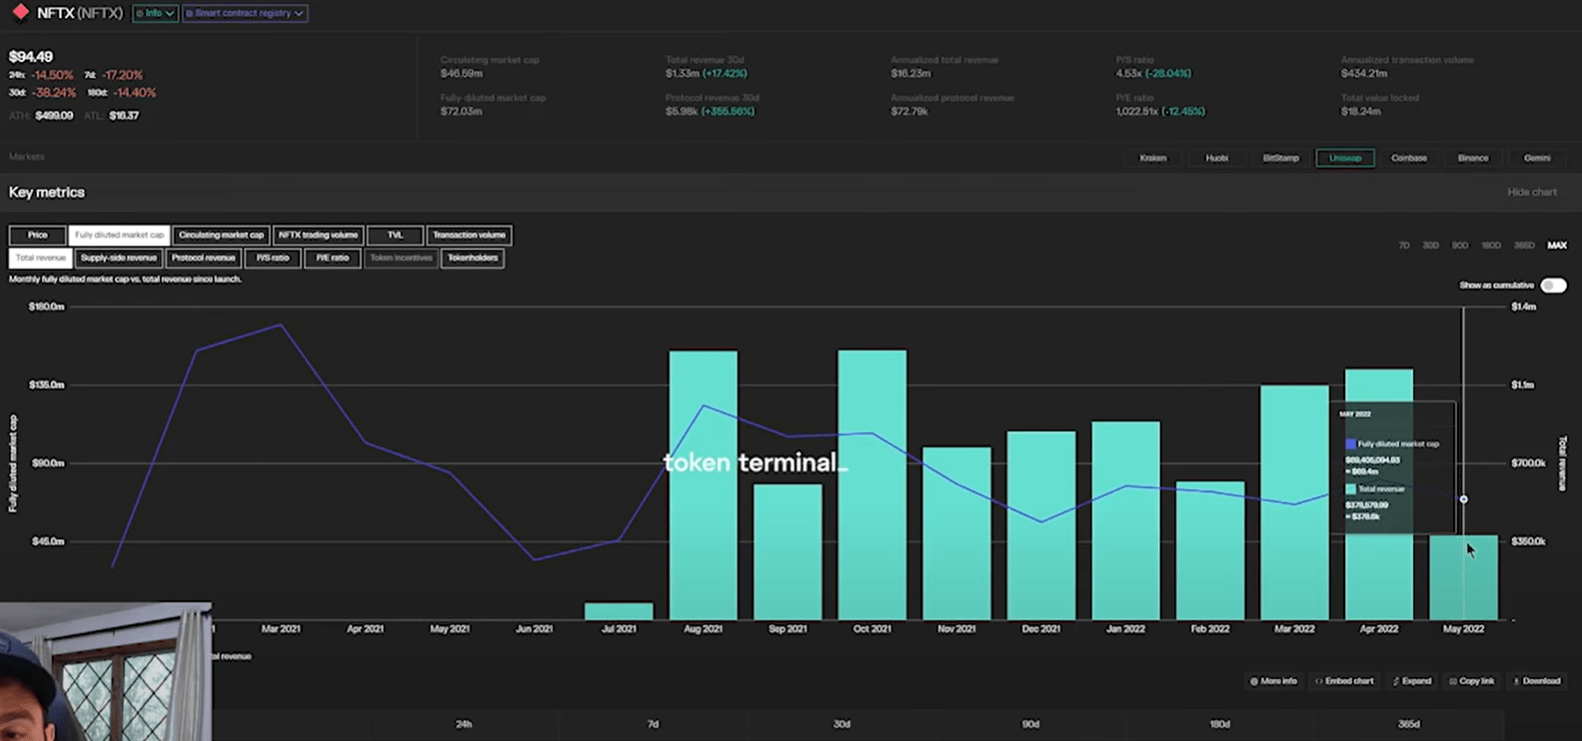Select the Gemini market
This screenshot has width=1582, height=741.
(x=1537, y=158)
